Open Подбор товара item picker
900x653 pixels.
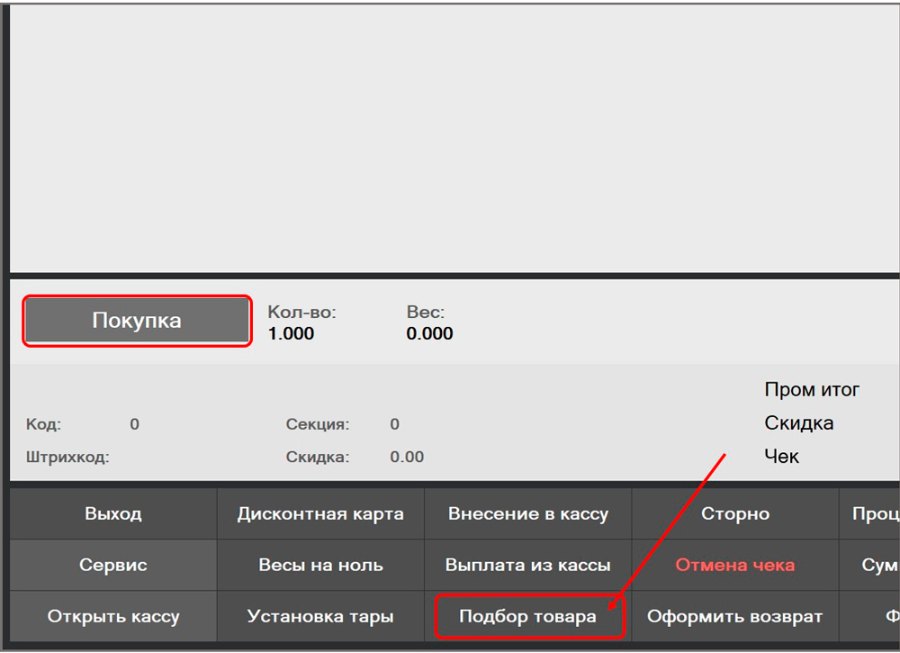tap(527, 616)
